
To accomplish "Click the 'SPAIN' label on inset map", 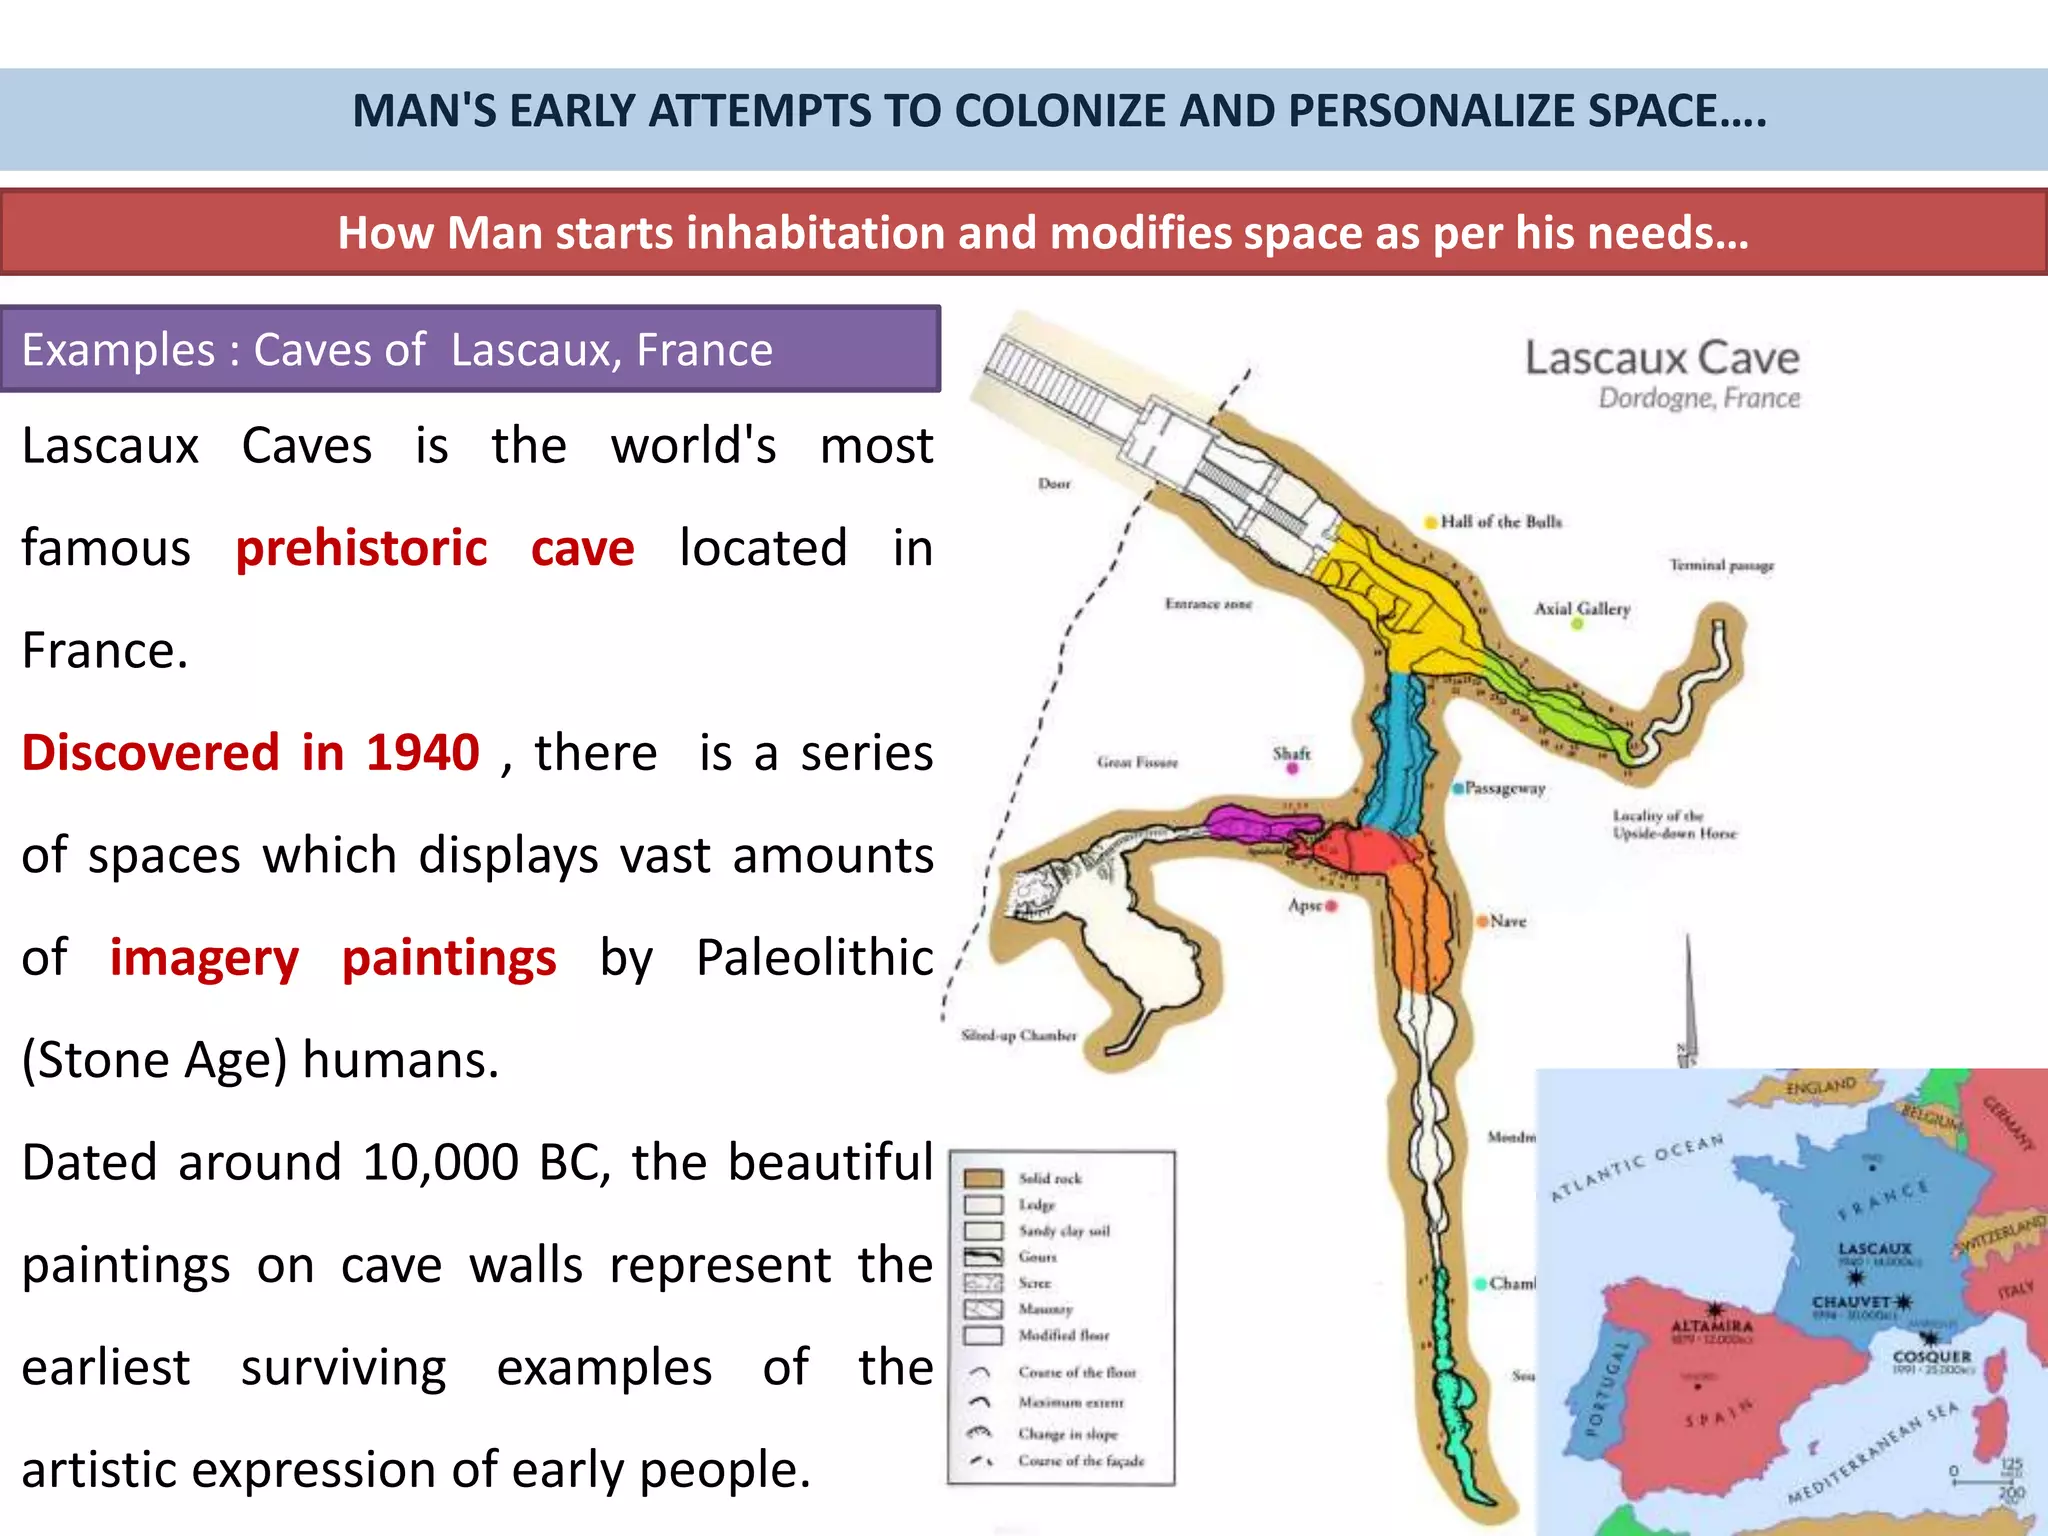I will pyautogui.click(x=1718, y=1413).
